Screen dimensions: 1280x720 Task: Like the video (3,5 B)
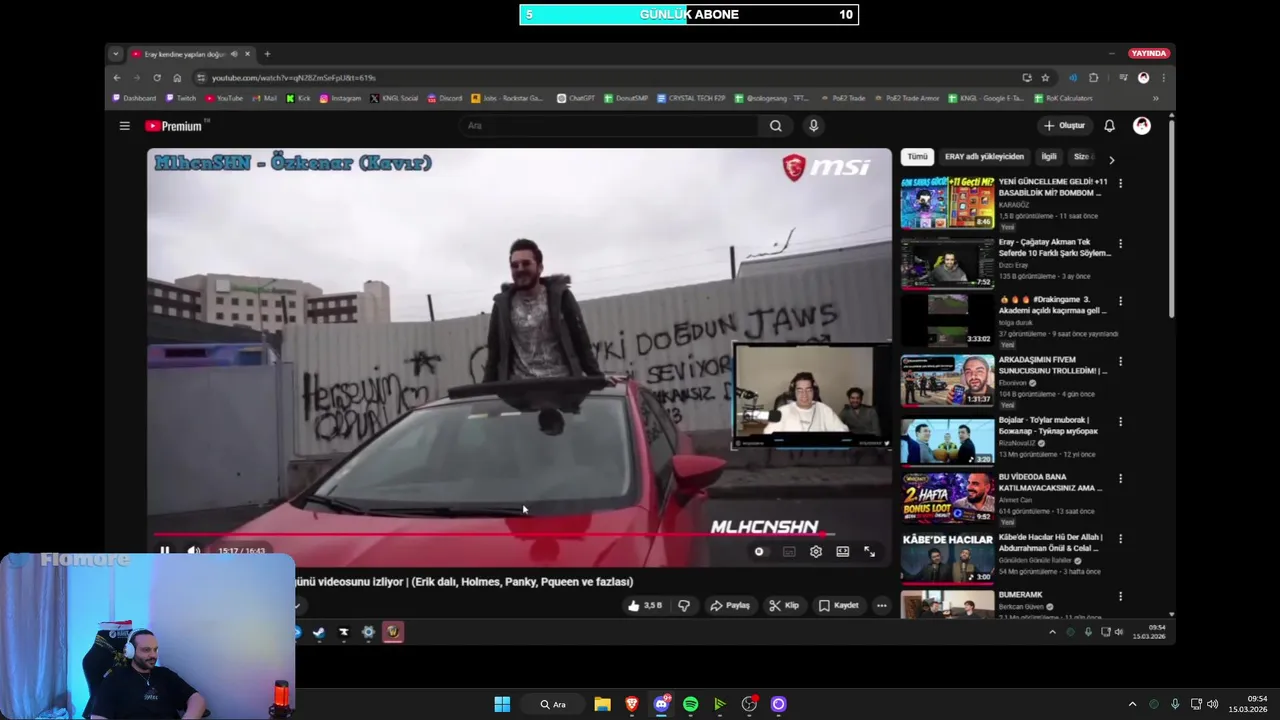[x=645, y=605]
